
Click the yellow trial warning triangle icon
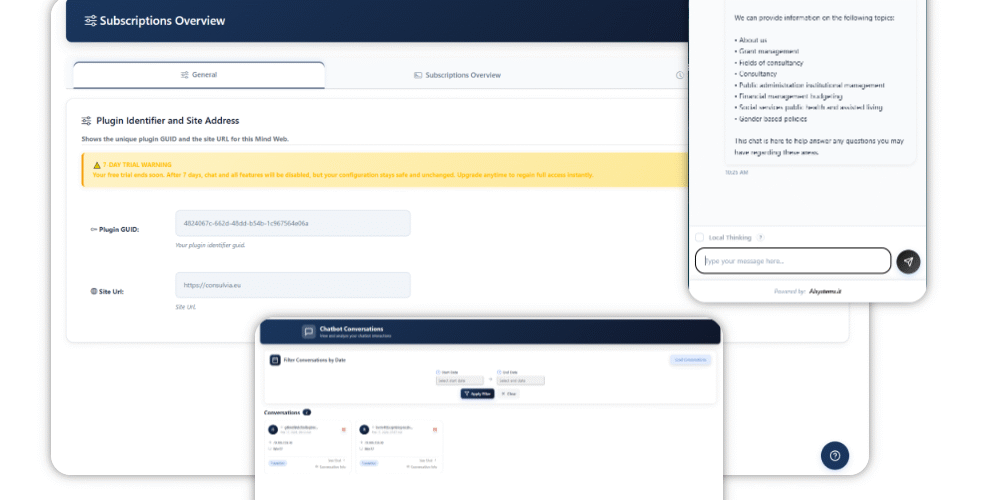click(x=96, y=164)
